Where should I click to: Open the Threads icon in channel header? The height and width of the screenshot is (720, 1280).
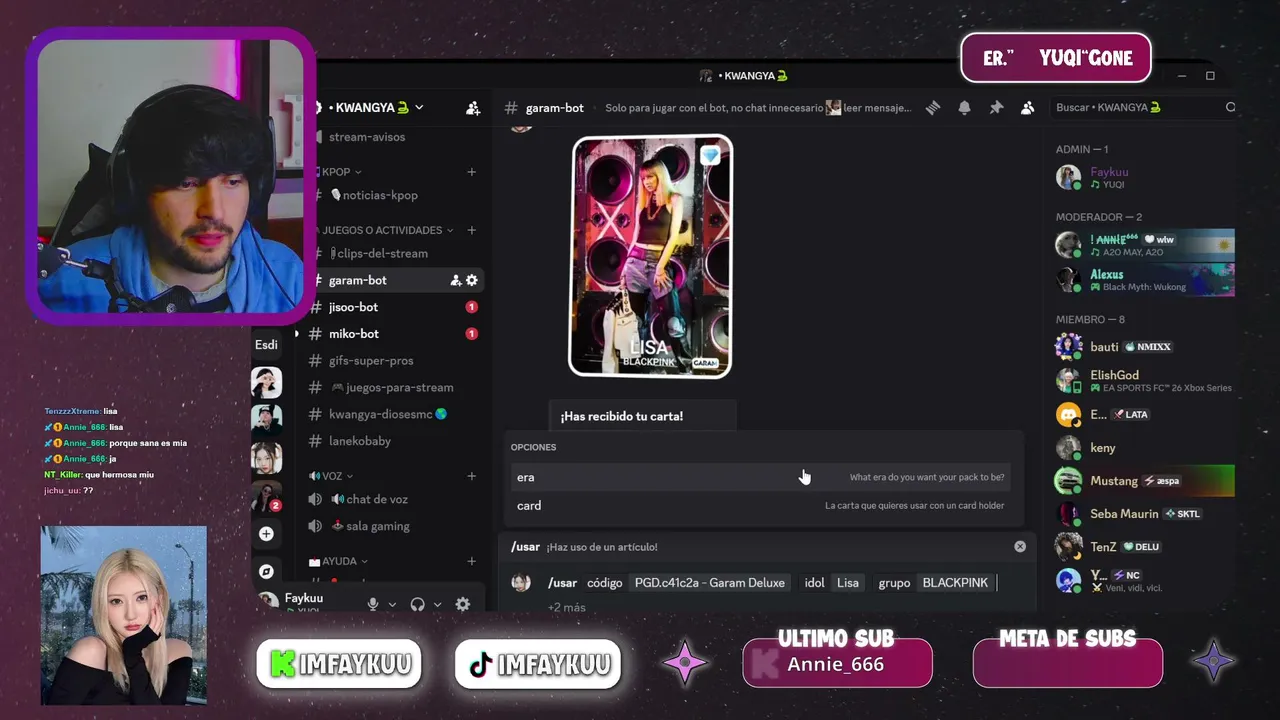tap(933, 108)
